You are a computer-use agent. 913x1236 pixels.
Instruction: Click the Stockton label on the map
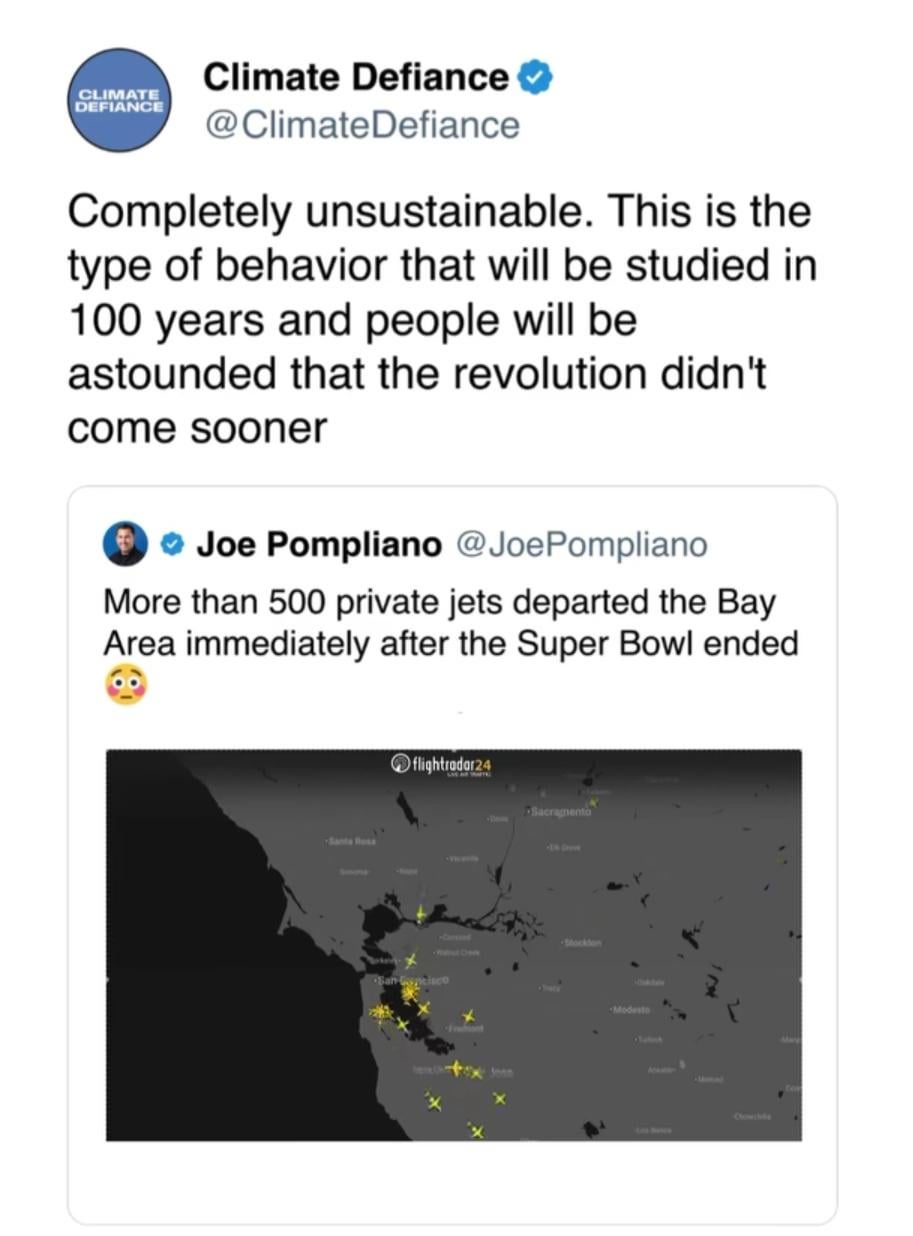point(581,943)
